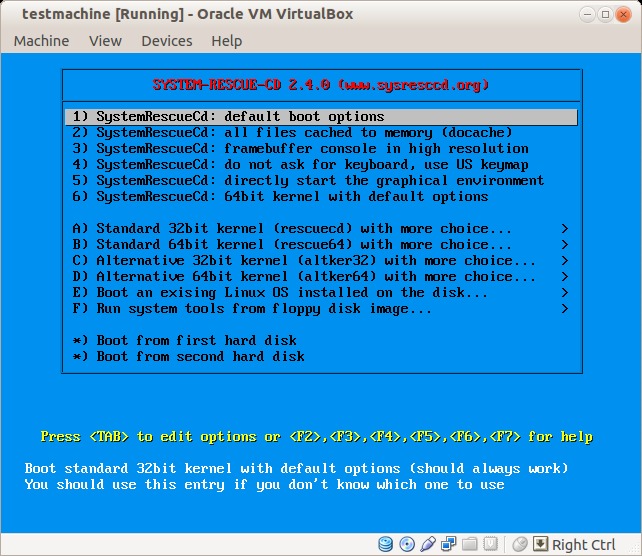Expand submenu arrow for floppy disk image
Image resolution: width=642 pixels, height=556 pixels.
pos(565,308)
